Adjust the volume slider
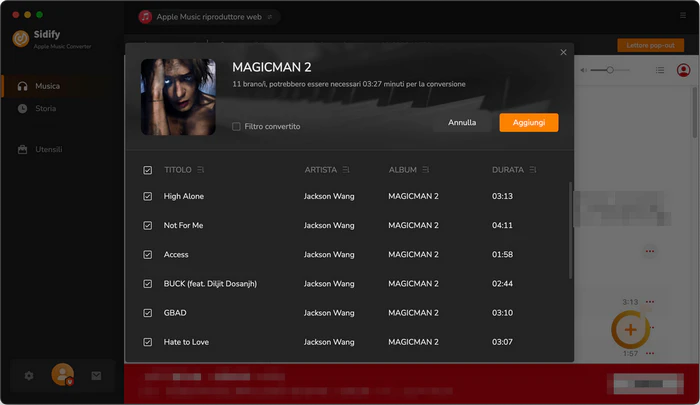This screenshot has height=405, width=700. (x=610, y=70)
